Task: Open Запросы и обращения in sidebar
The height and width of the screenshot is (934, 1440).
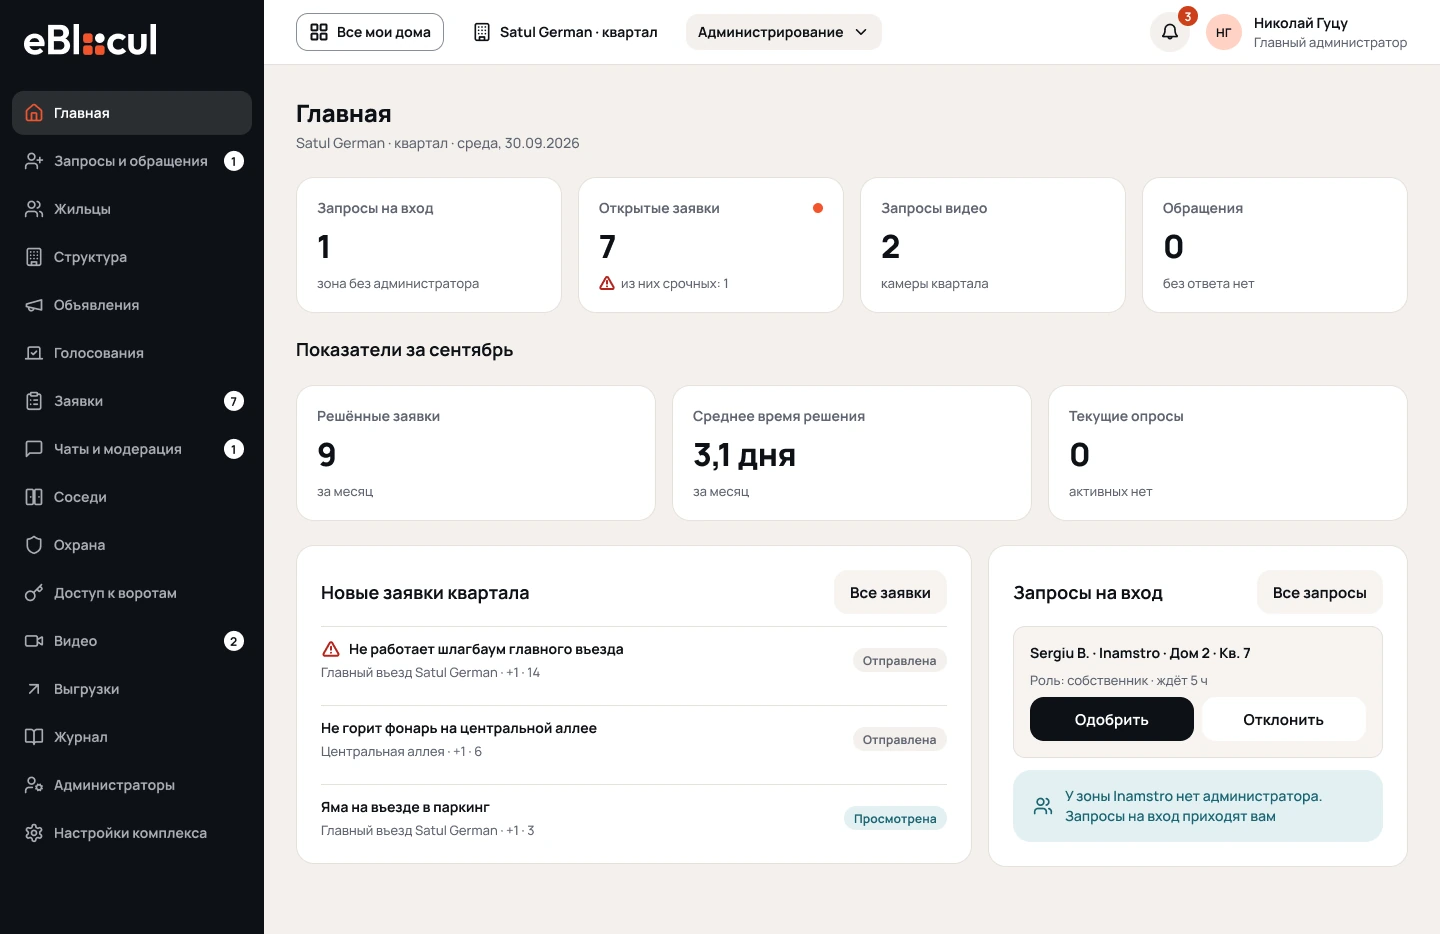Action: [132, 161]
